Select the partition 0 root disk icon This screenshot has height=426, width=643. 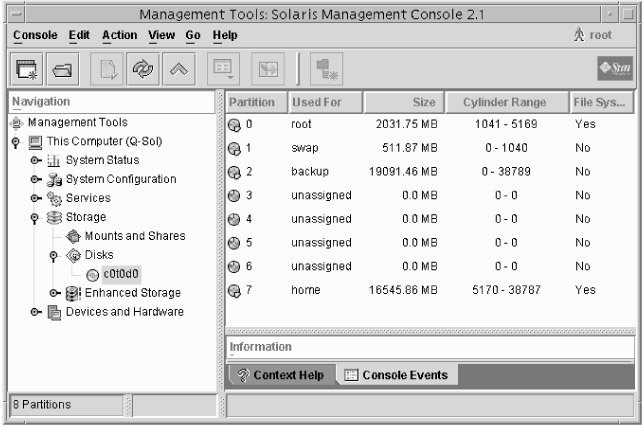click(x=235, y=126)
